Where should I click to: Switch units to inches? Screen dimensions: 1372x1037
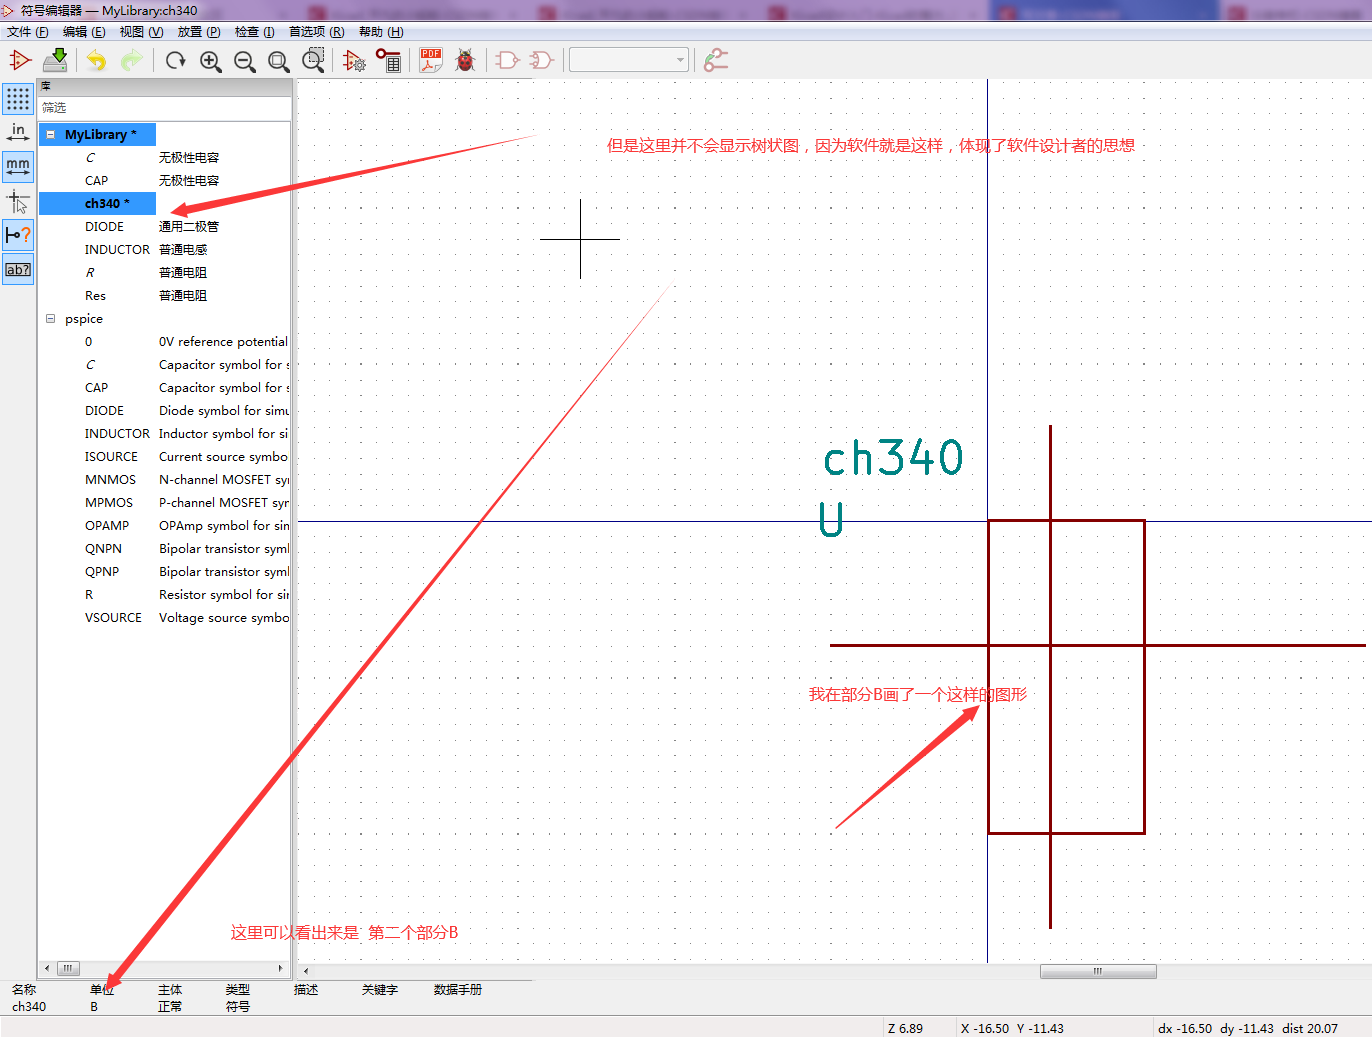[18, 132]
